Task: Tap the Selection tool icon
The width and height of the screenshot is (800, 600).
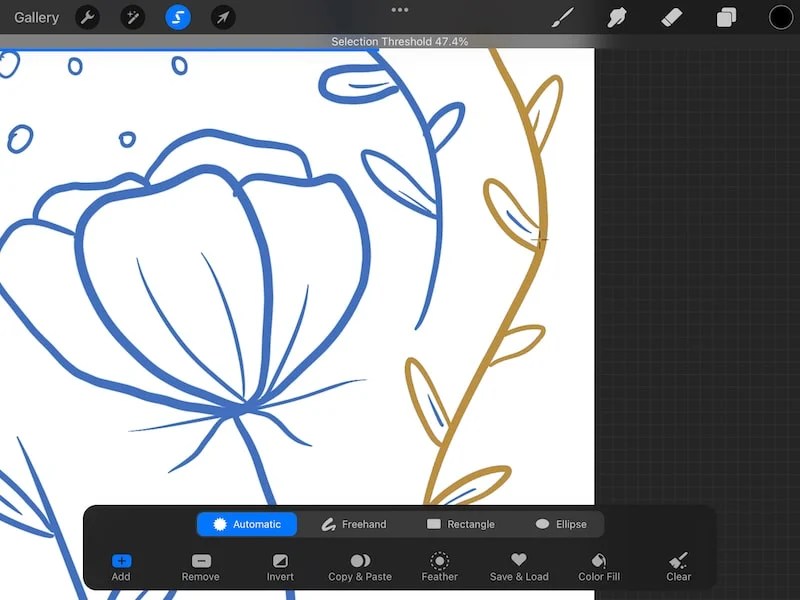Action: [178, 17]
